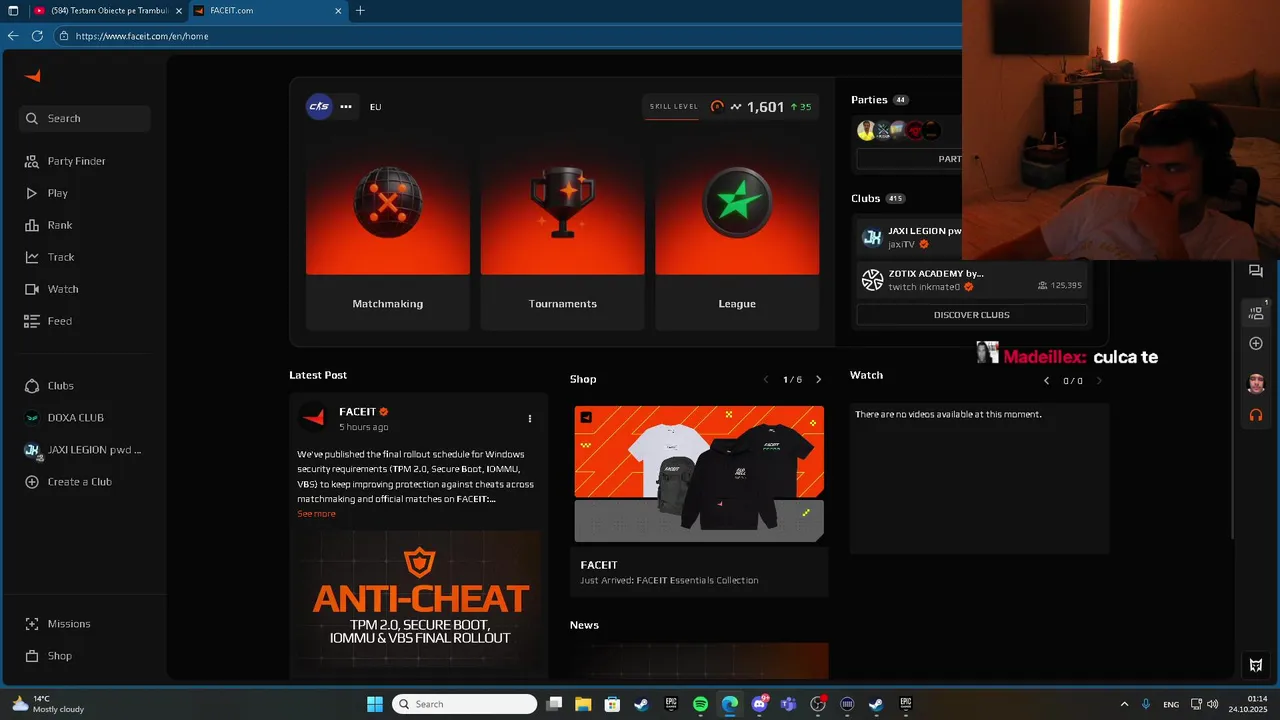Click the browser address bar URL
The width and height of the screenshot is (1280, 720).
point(142,36)
